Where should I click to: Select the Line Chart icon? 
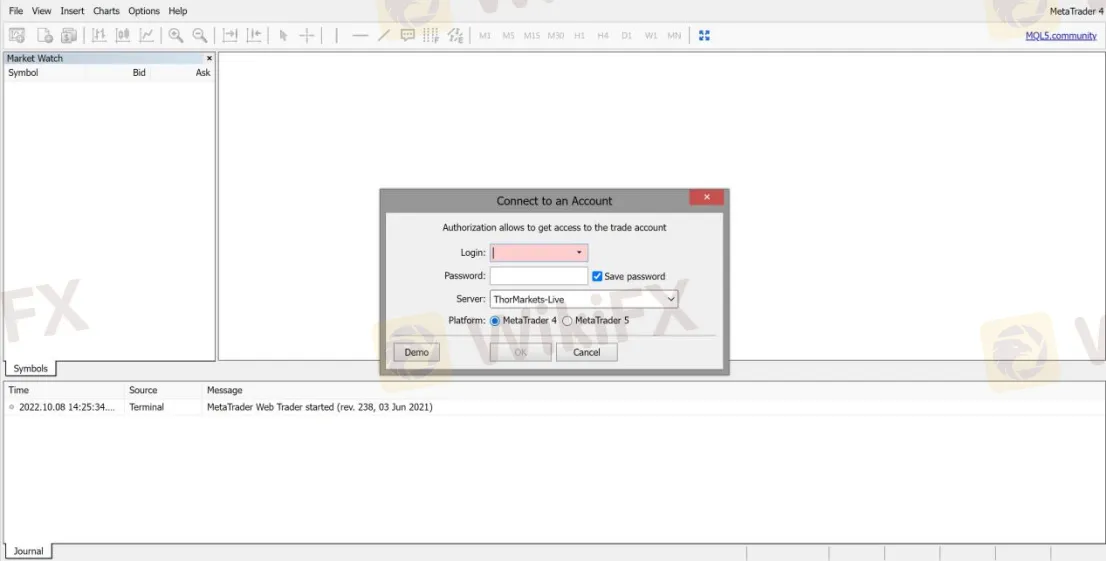(147, 35)
